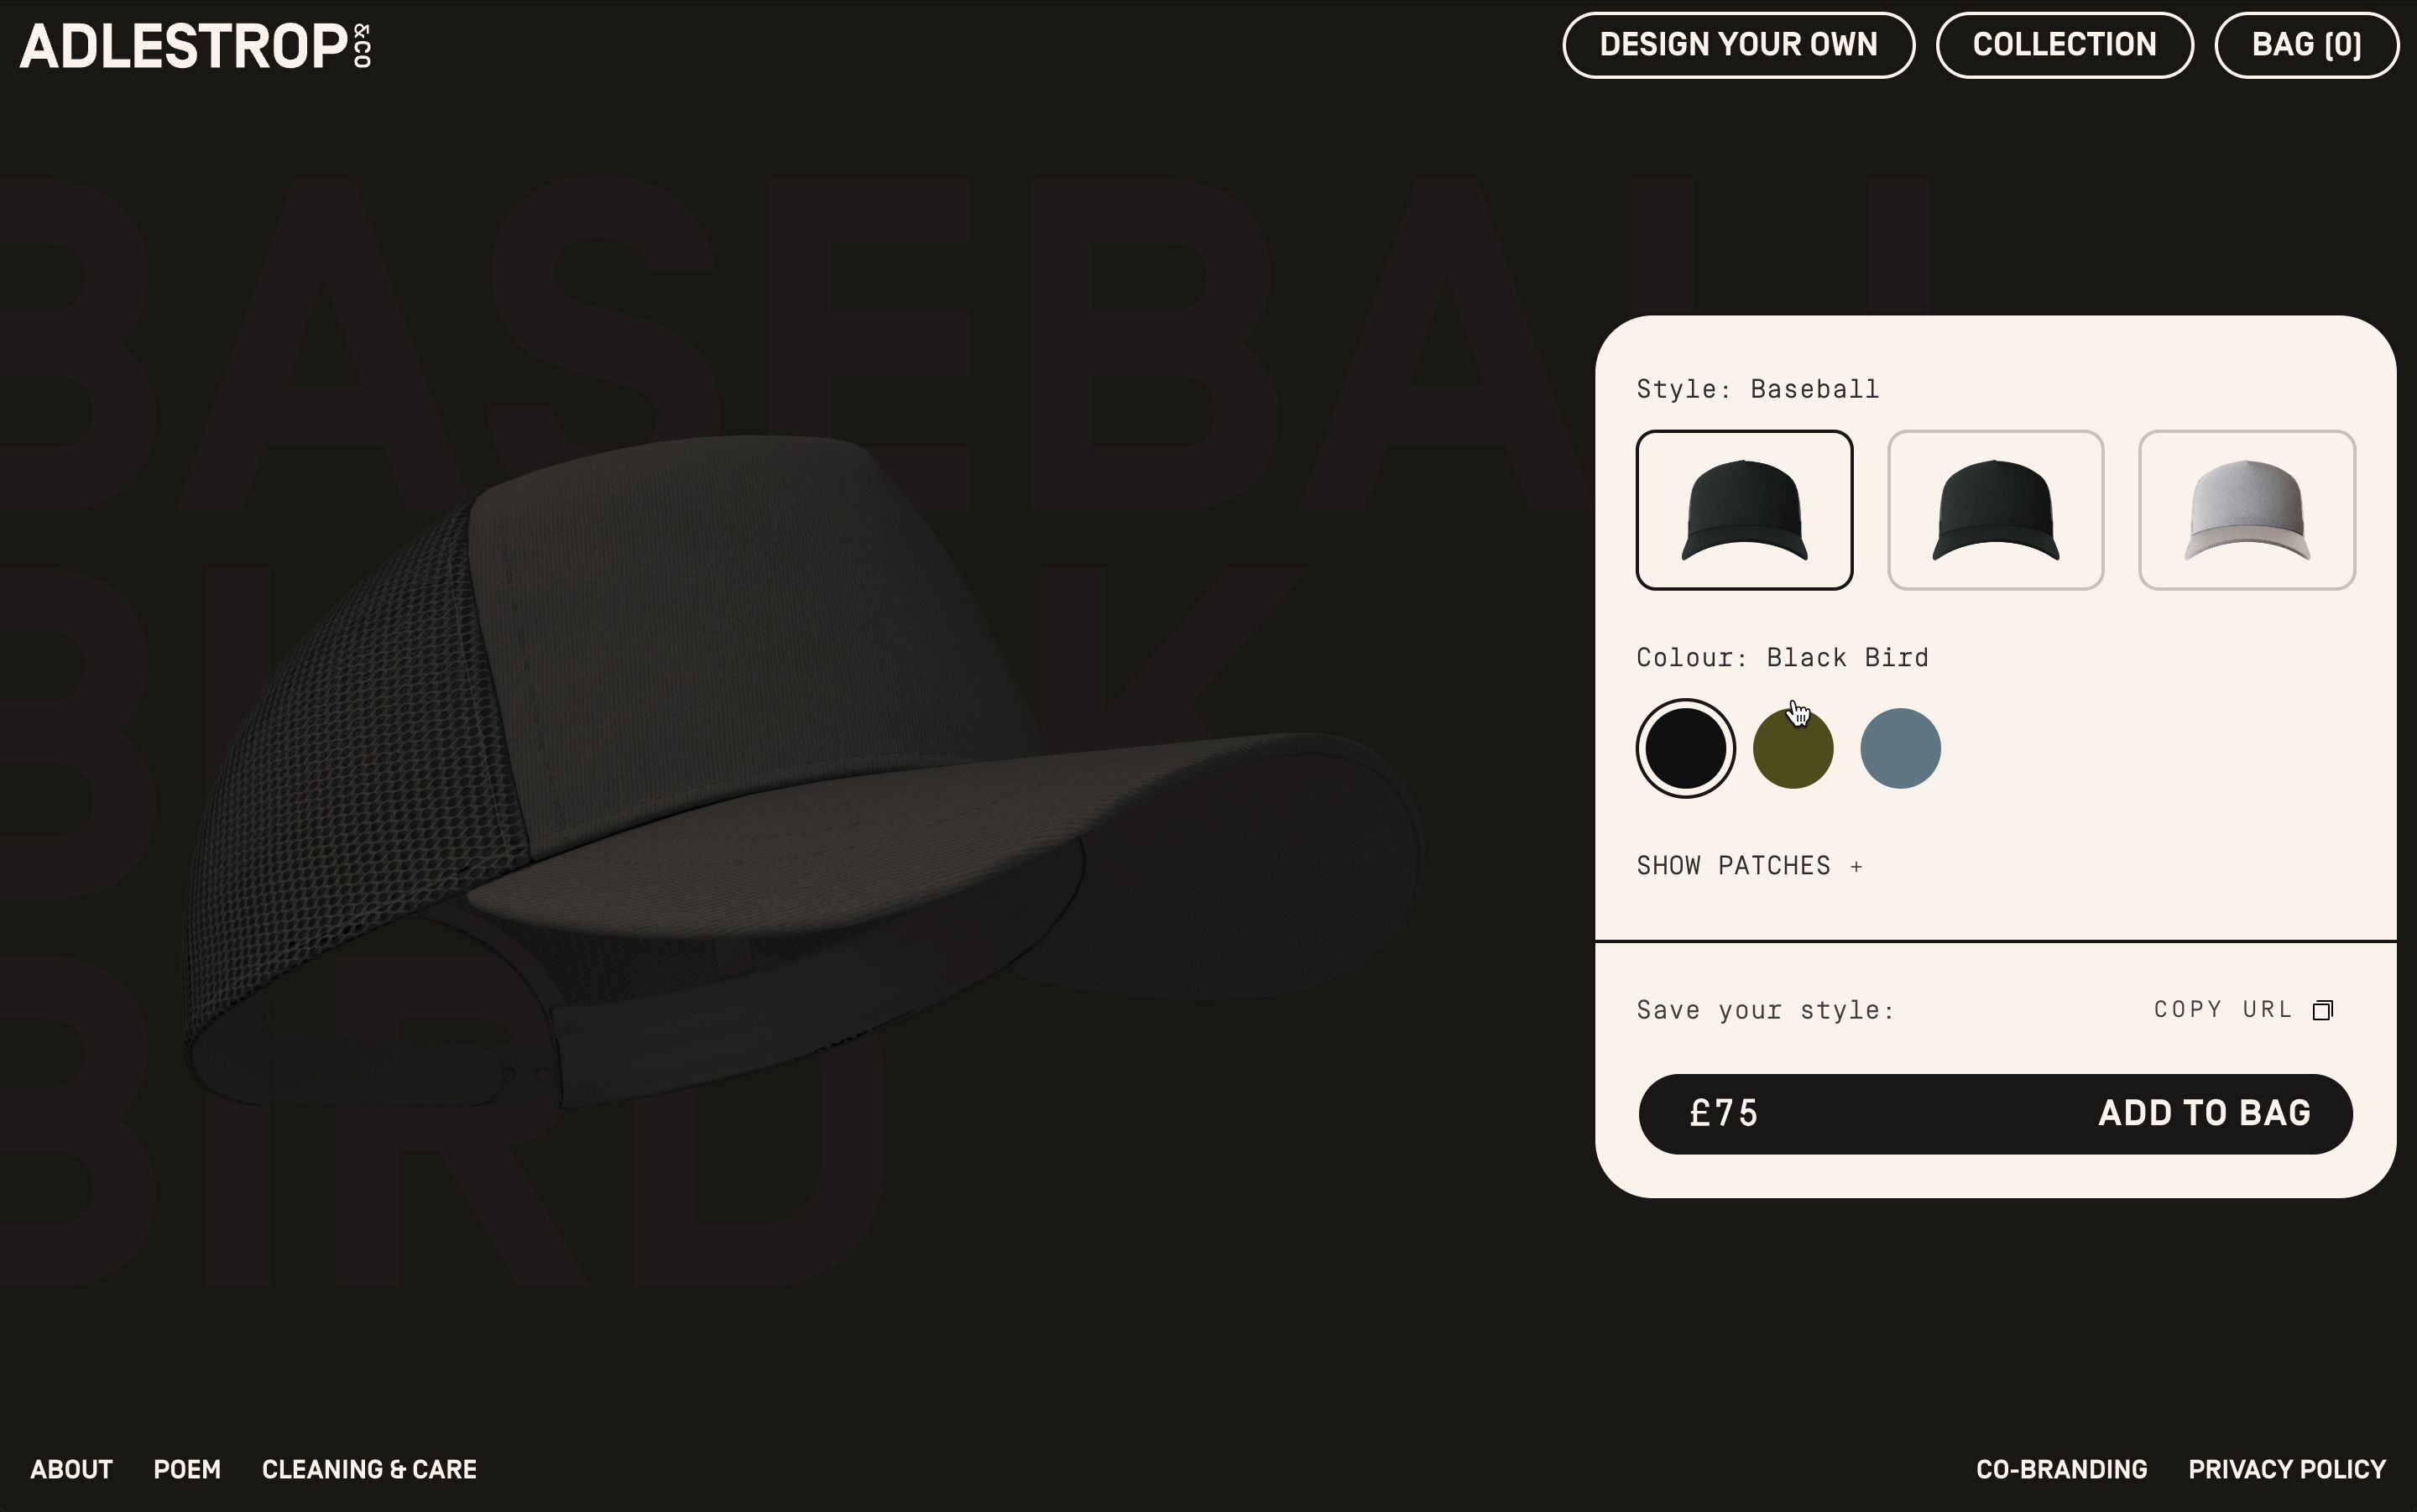Open the Privacy Policy link

tap(2287, 1469)
